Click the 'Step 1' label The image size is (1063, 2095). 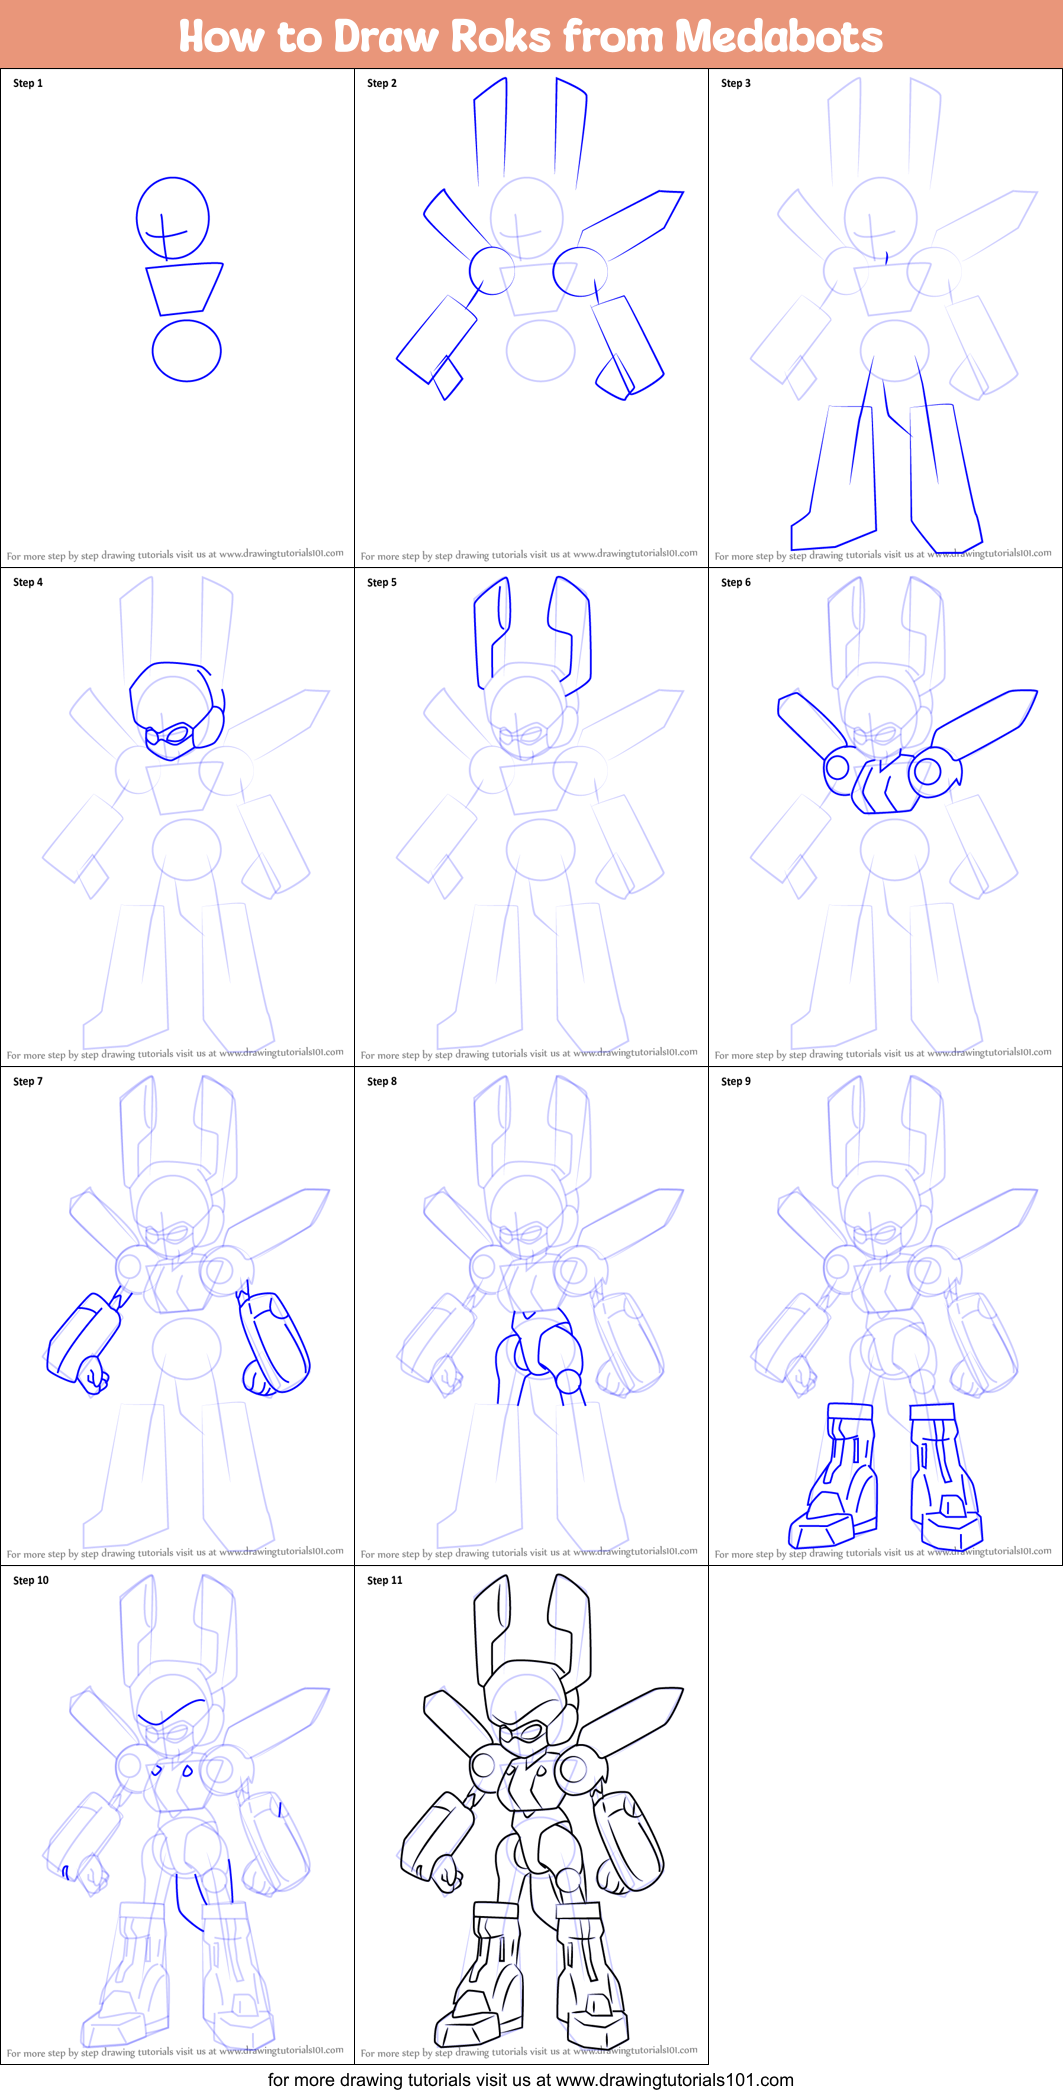28,83
